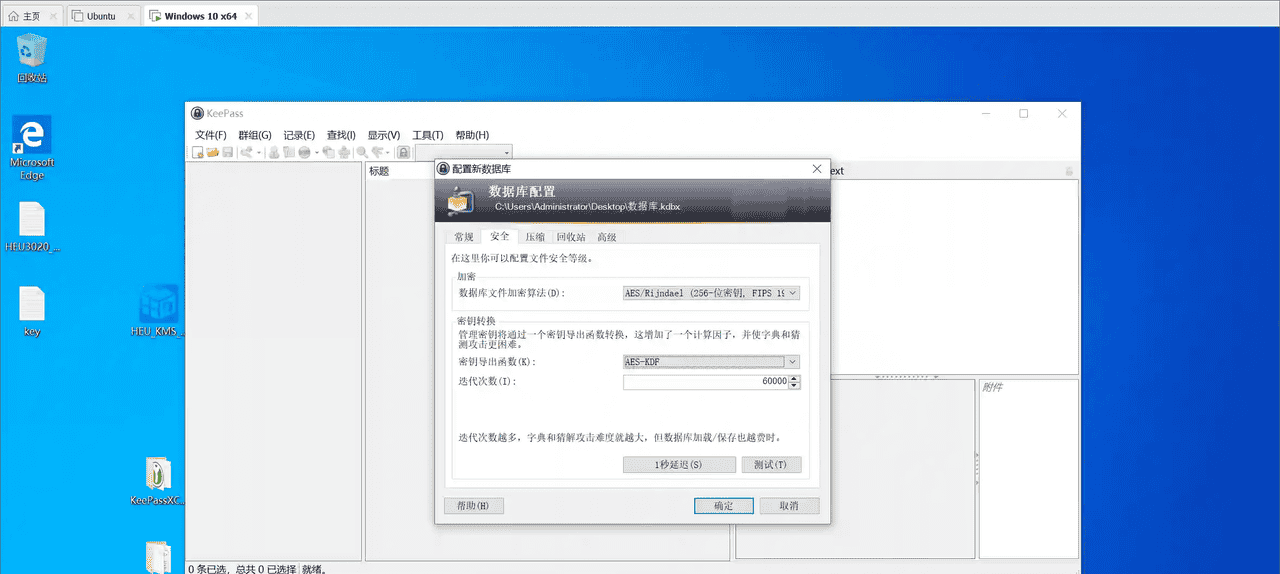Image resolution: width=1280 pixels, height=574 pixels.
Task: Click the Find magnifier toolbar icon
Action: (362, 152)
